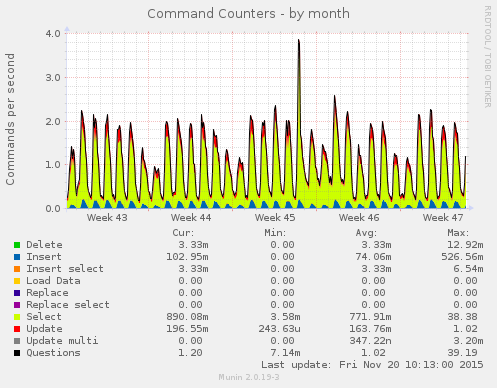497x388 pixels.
Task: Click Update's minimum value 243.63u
Action: (279, 329)
